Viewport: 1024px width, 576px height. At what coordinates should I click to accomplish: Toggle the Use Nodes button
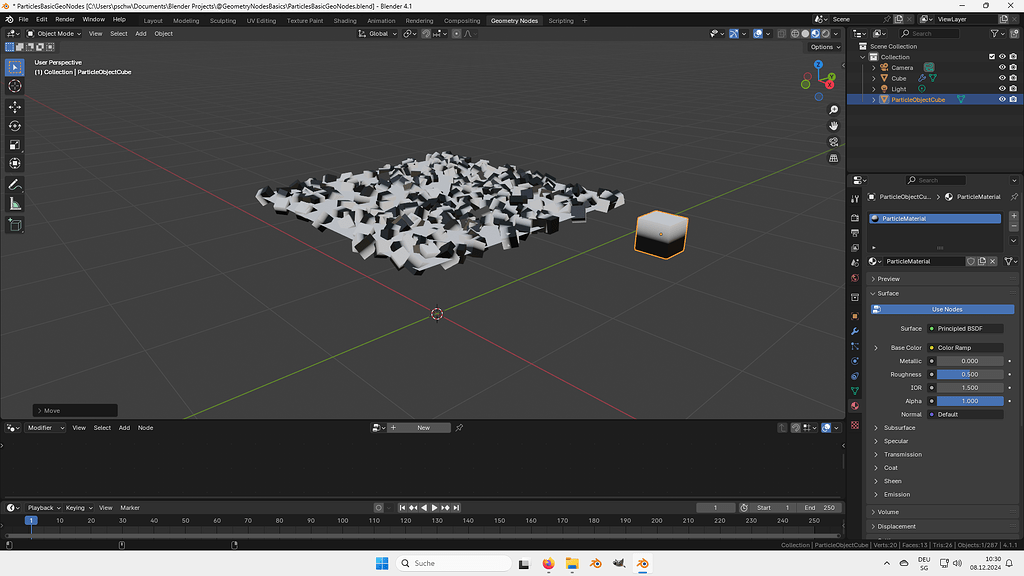942,309
